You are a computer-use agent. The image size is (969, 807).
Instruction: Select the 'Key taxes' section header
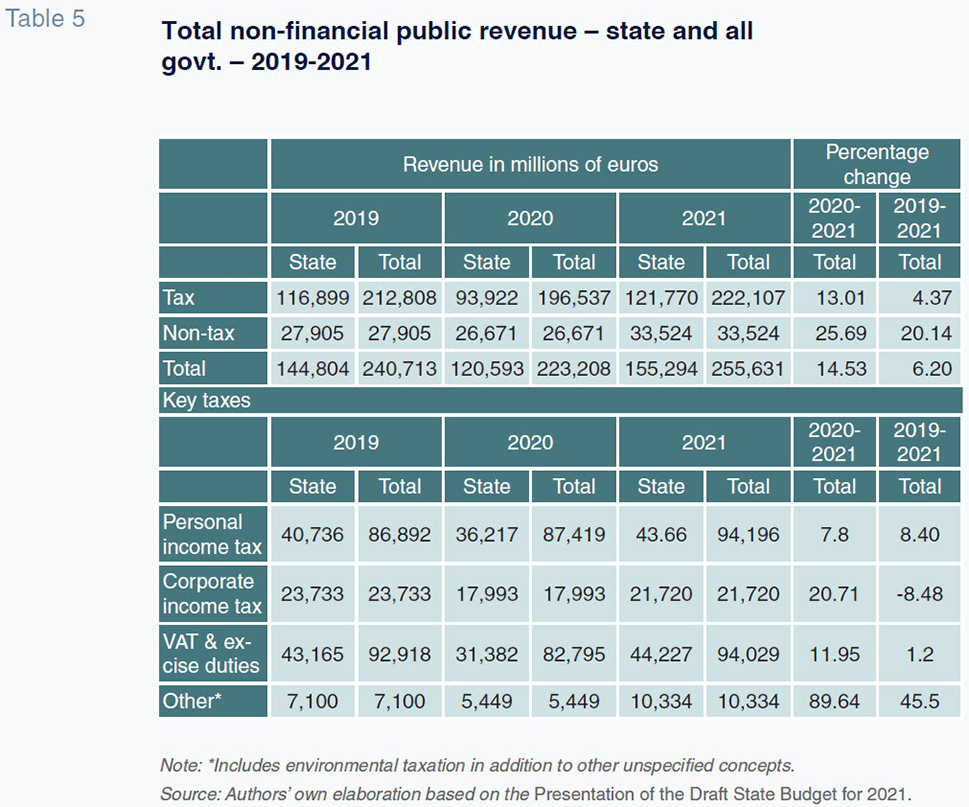[560, 400]
